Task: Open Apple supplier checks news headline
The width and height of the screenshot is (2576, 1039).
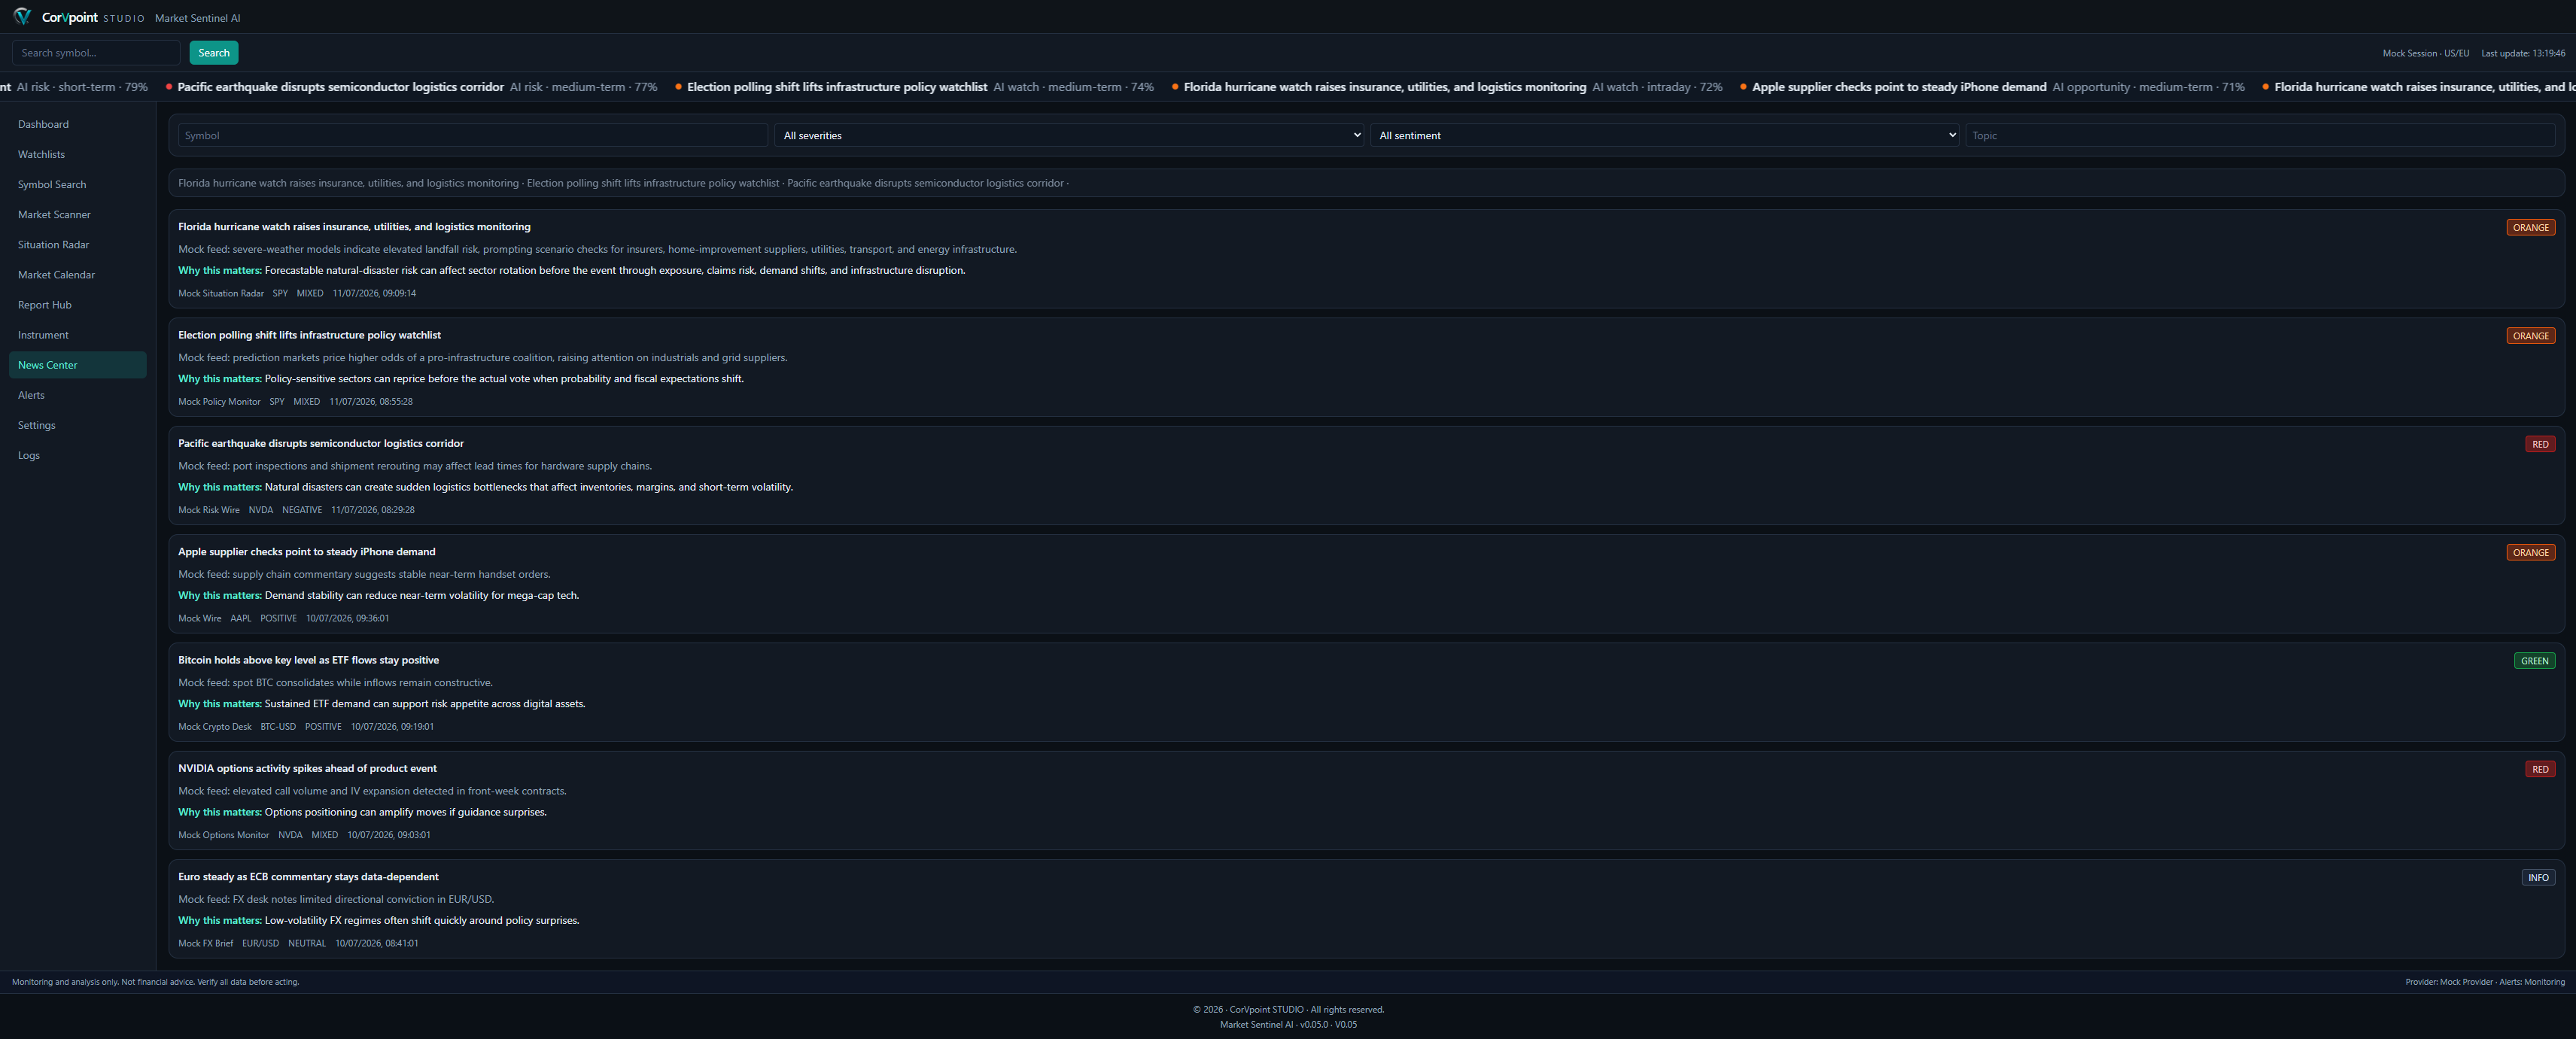Action: point(306,552)
